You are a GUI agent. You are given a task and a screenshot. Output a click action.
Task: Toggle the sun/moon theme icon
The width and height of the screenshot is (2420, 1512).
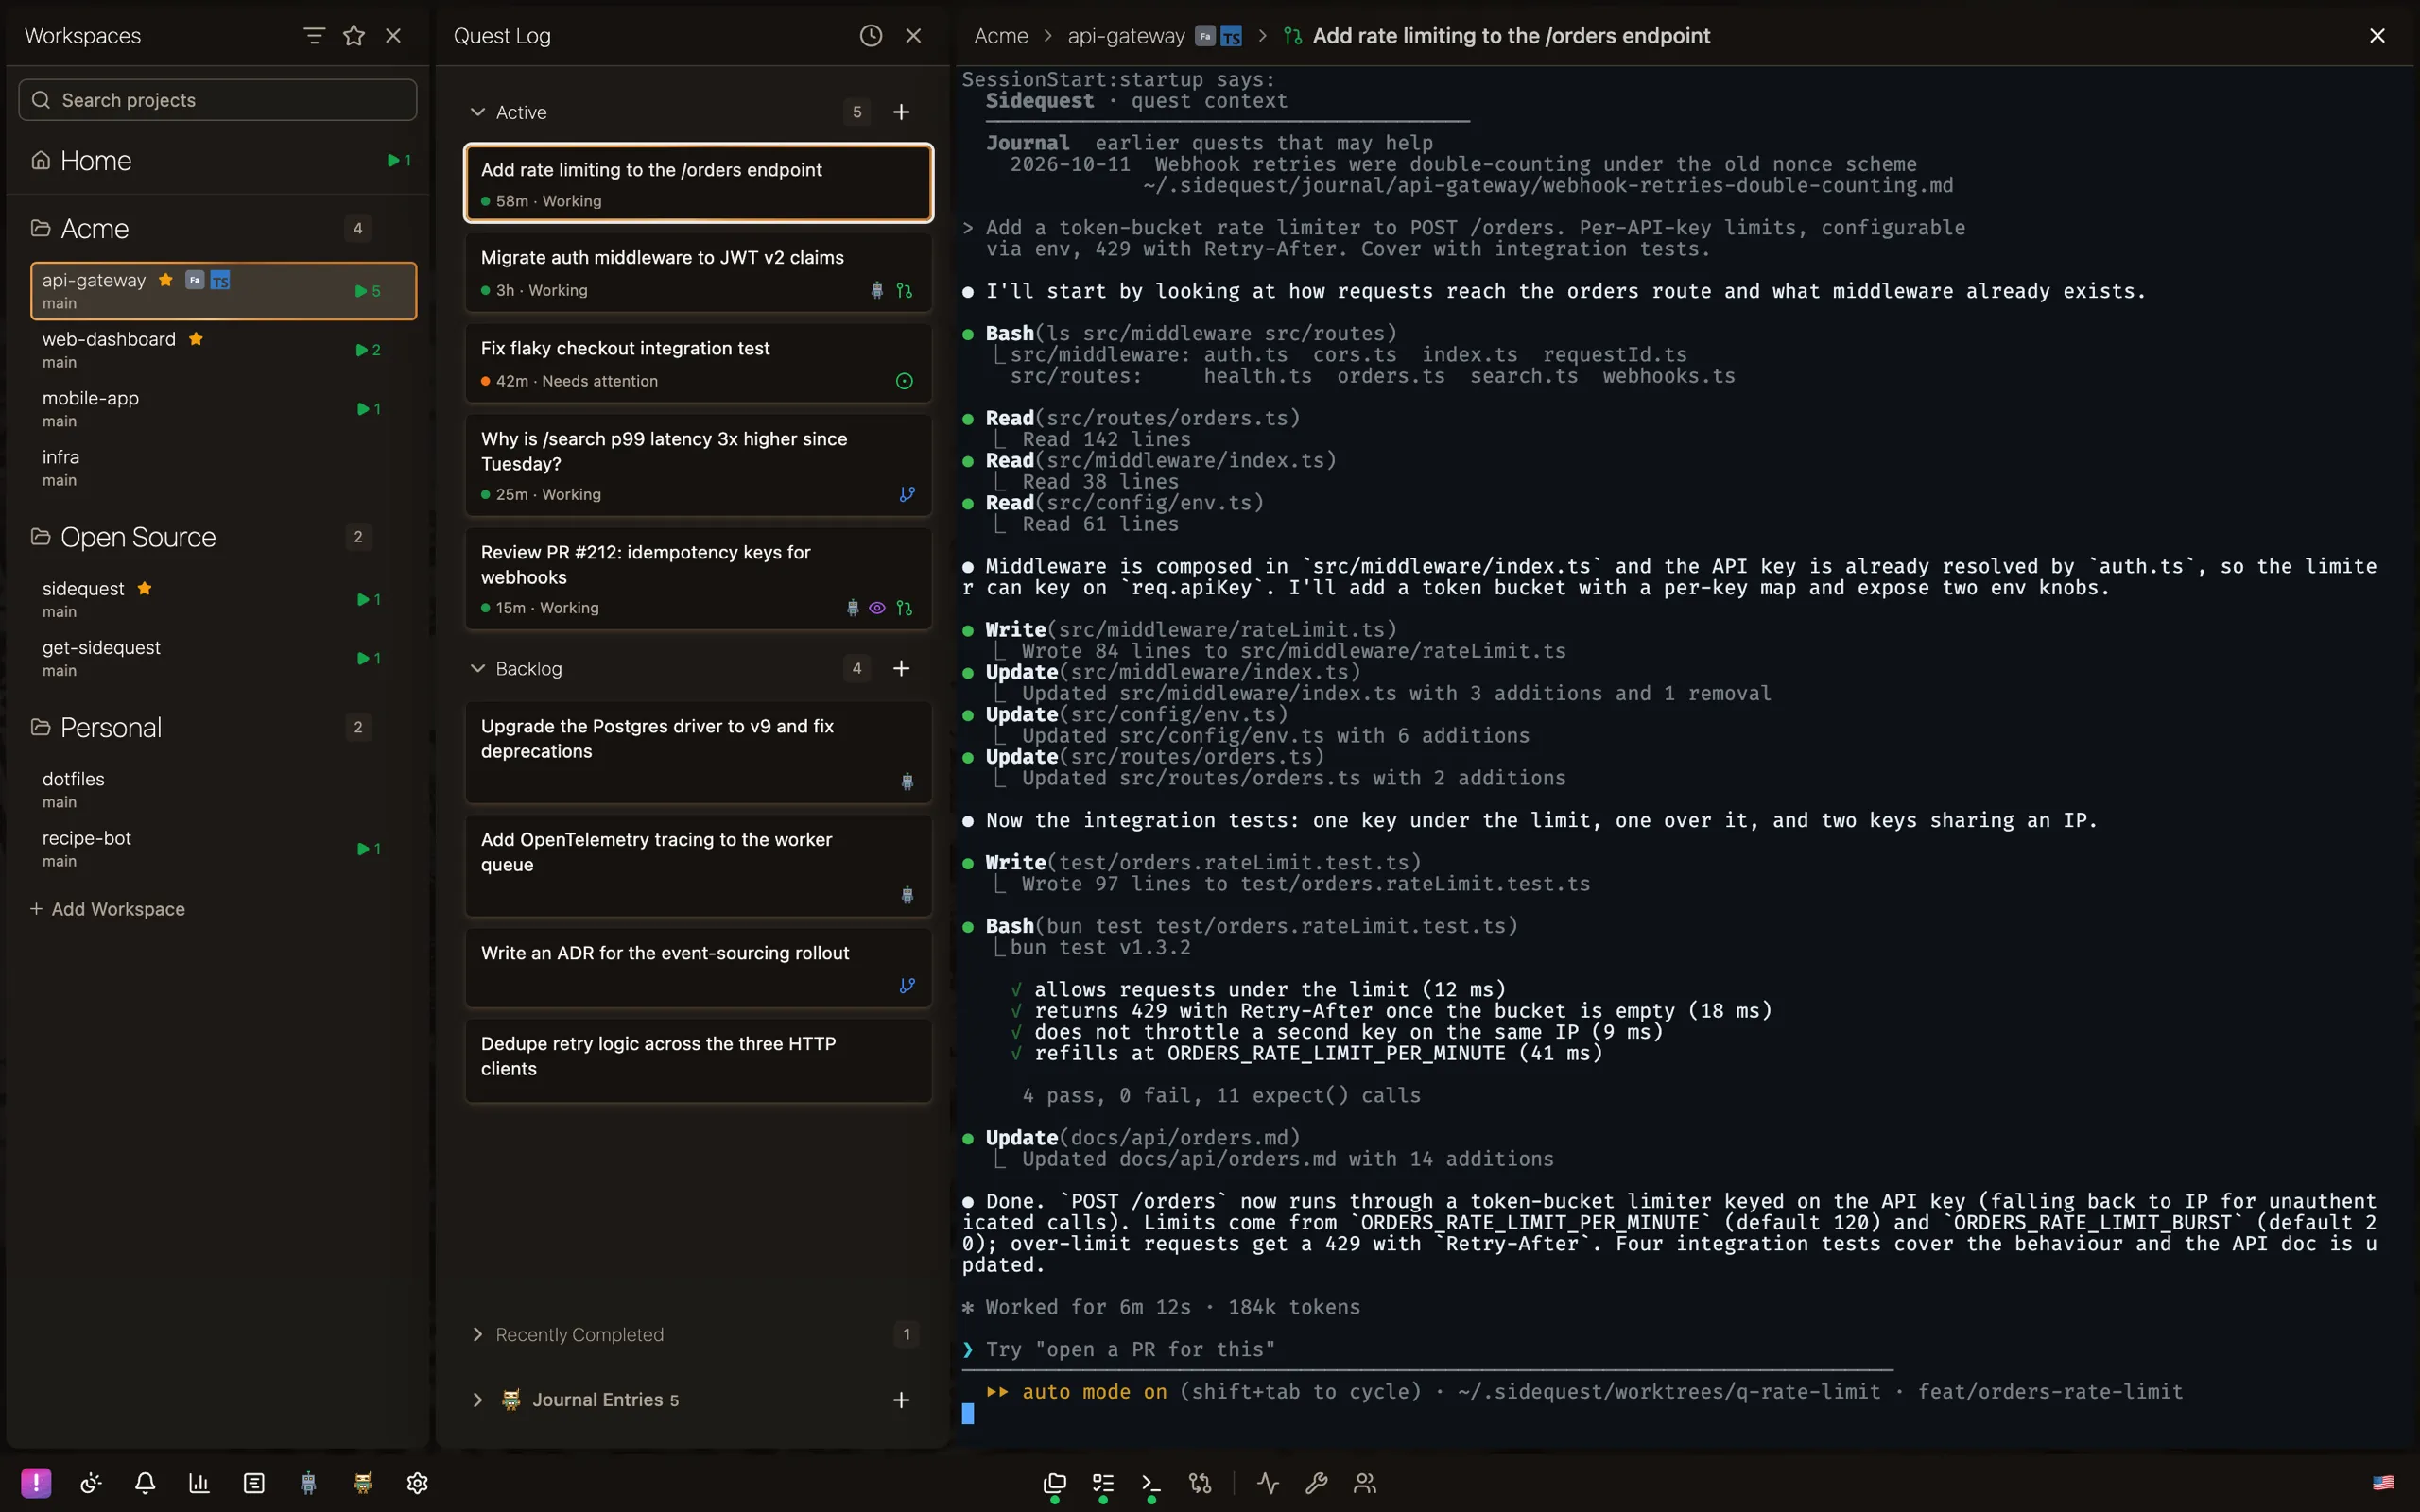click(91, 1483)
